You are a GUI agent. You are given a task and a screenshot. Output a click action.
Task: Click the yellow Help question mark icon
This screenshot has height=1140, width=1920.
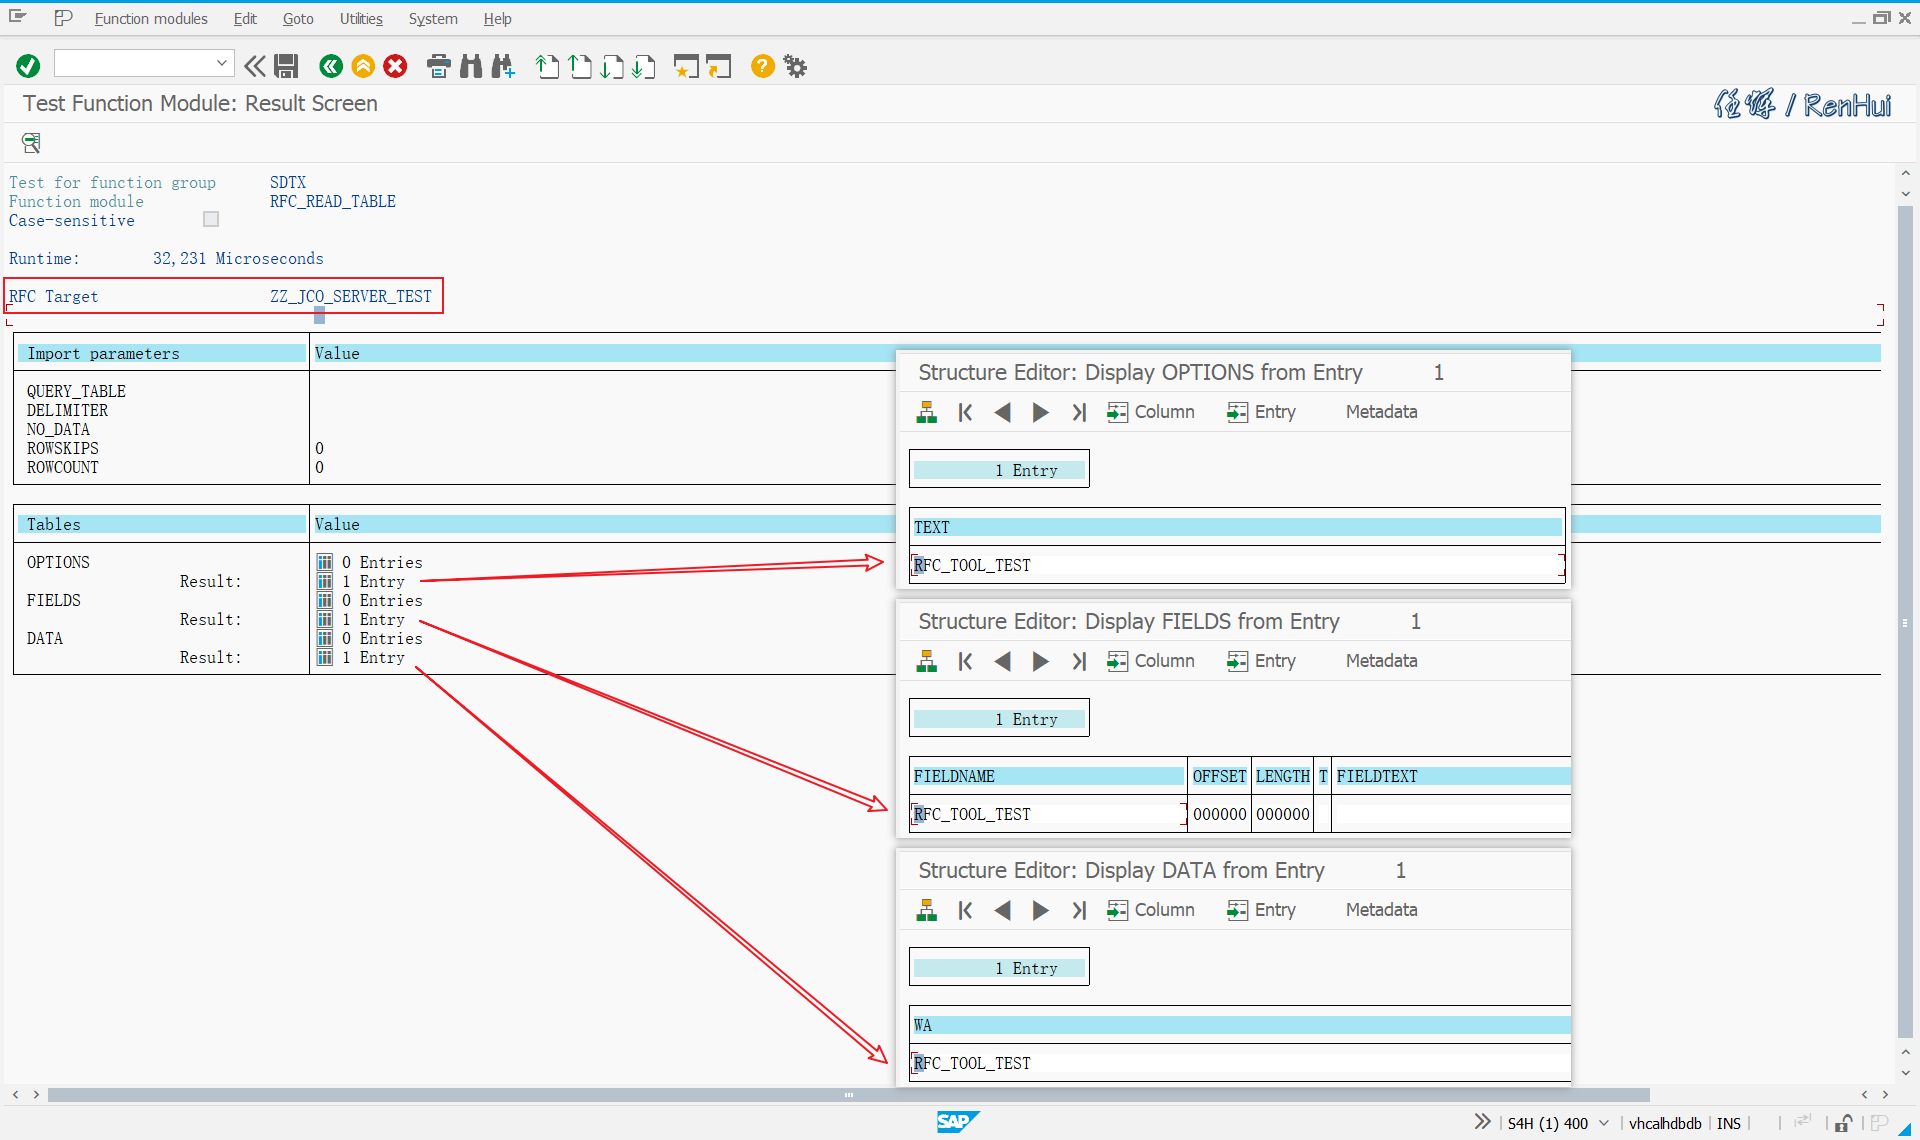[762, 66]
